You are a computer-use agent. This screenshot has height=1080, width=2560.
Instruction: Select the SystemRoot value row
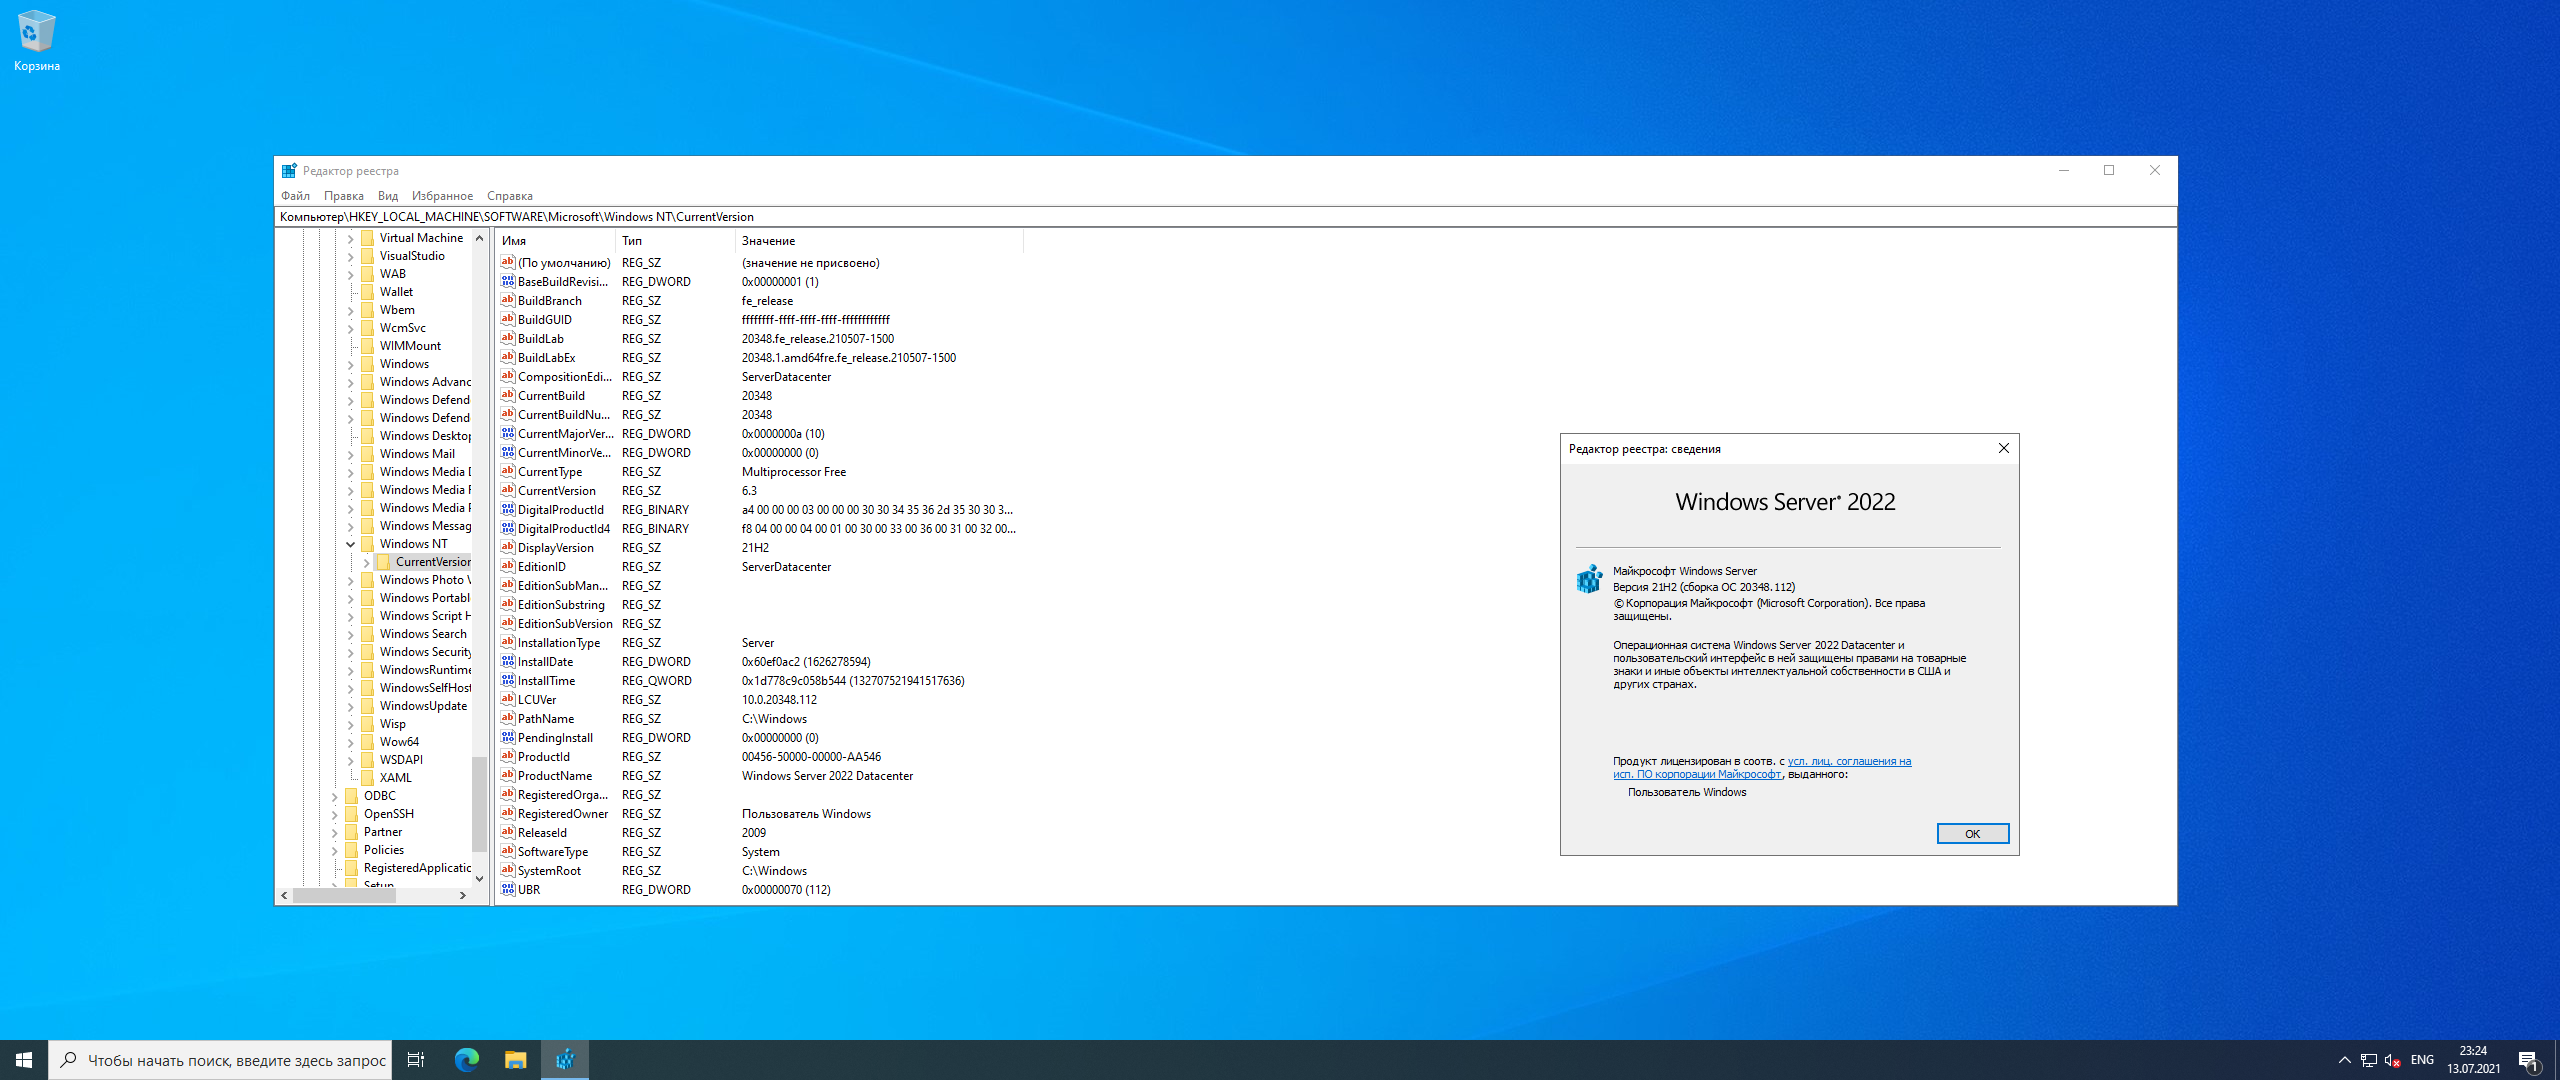point(760,871)
